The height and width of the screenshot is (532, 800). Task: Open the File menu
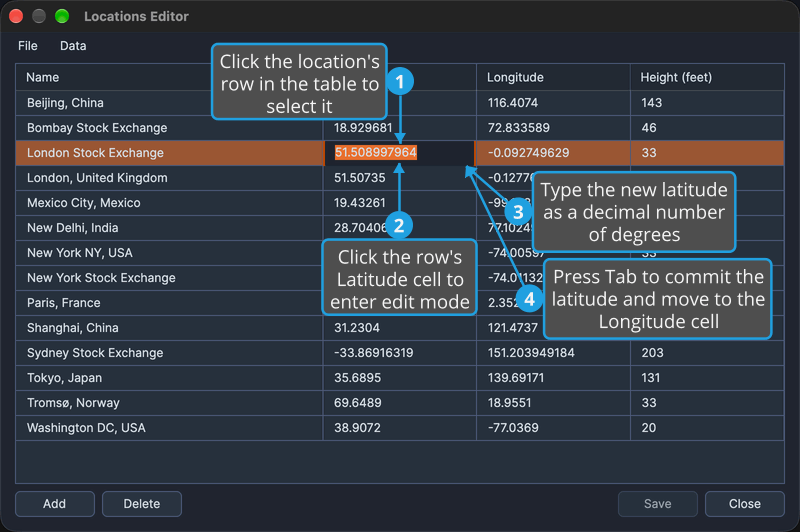click(28, 46)
